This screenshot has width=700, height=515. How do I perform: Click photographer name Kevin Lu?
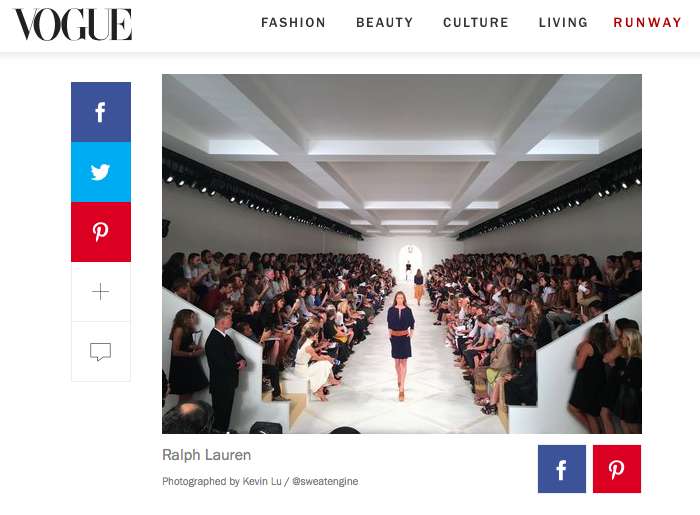click(262, 482)
